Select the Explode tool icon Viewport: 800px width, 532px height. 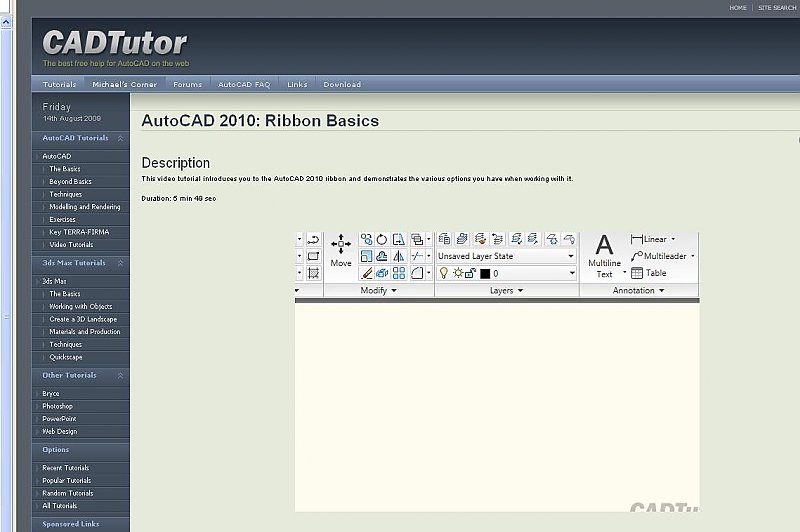[x=382, y=273]
